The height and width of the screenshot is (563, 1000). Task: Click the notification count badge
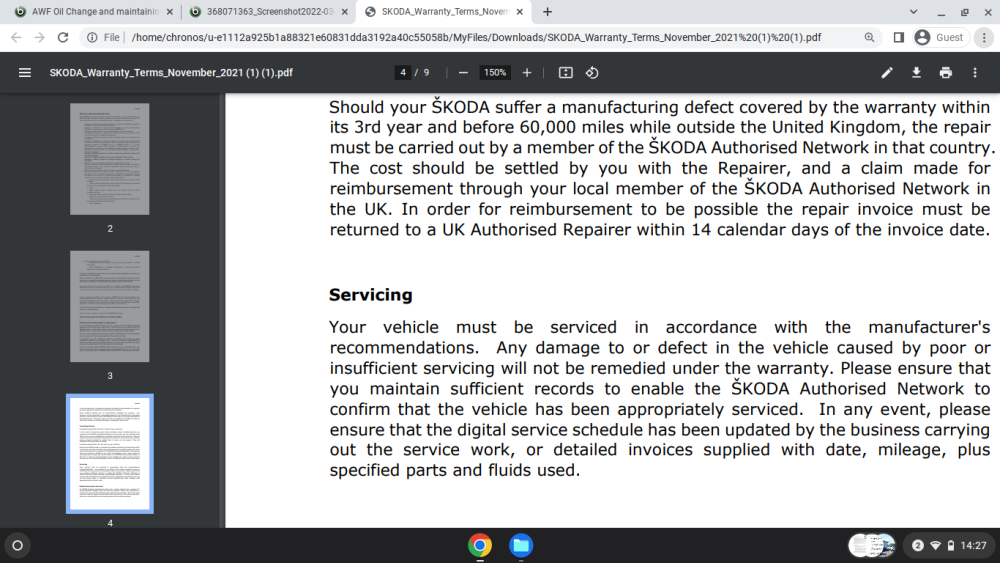(x=918, y=545)
